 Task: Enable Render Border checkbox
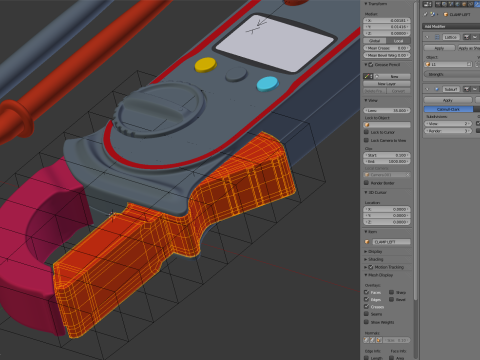[366, 183]
